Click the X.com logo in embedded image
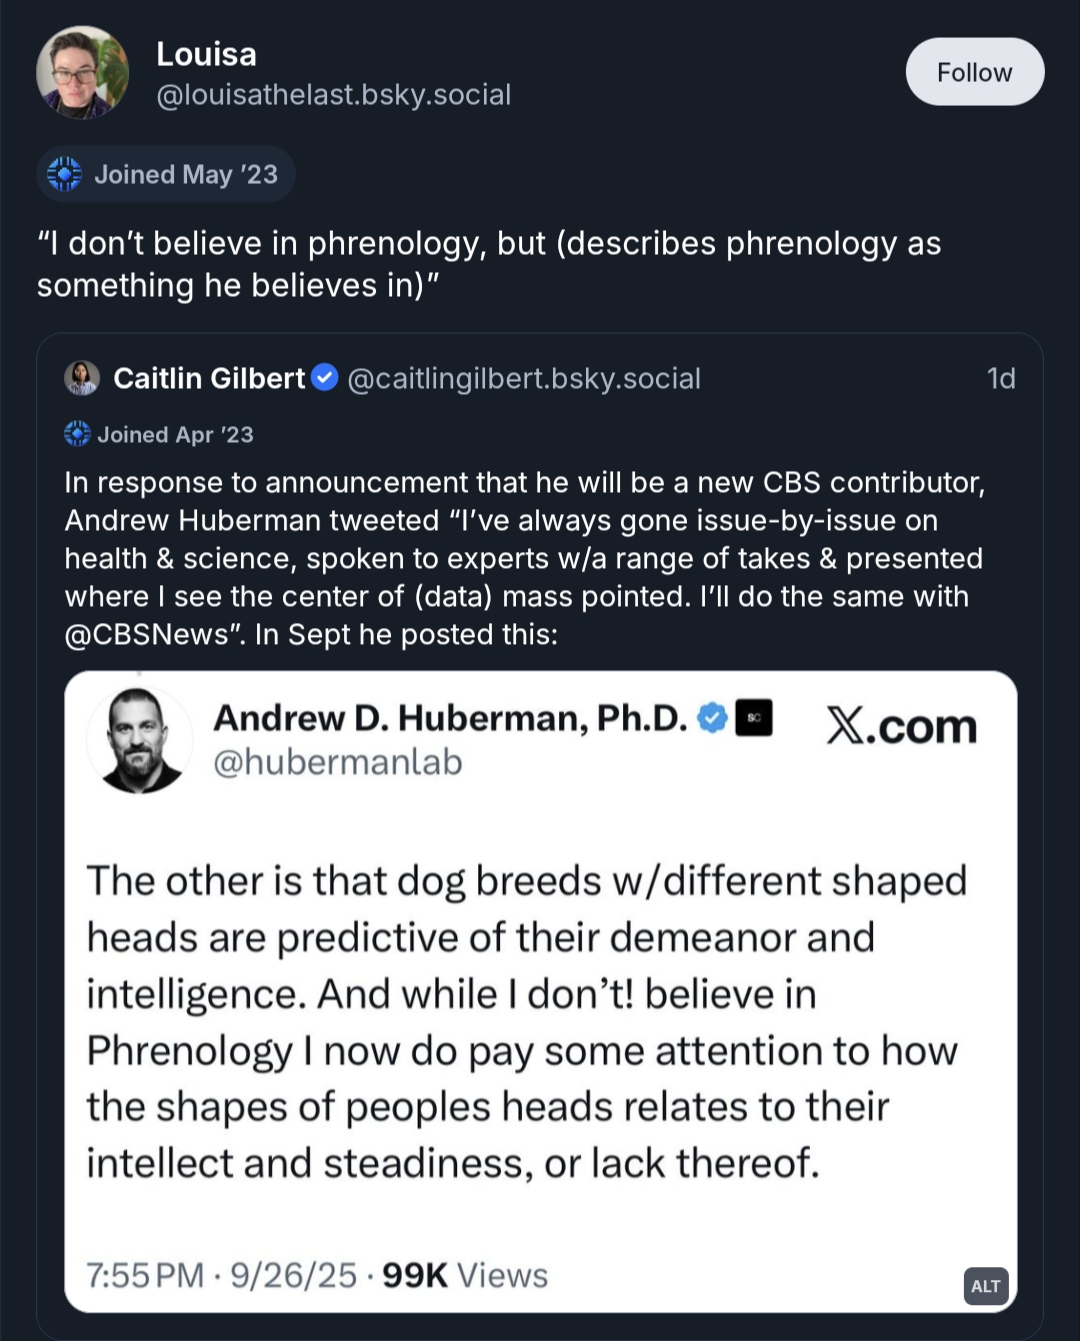1080x1341 pixels. (x=901, y=727)
